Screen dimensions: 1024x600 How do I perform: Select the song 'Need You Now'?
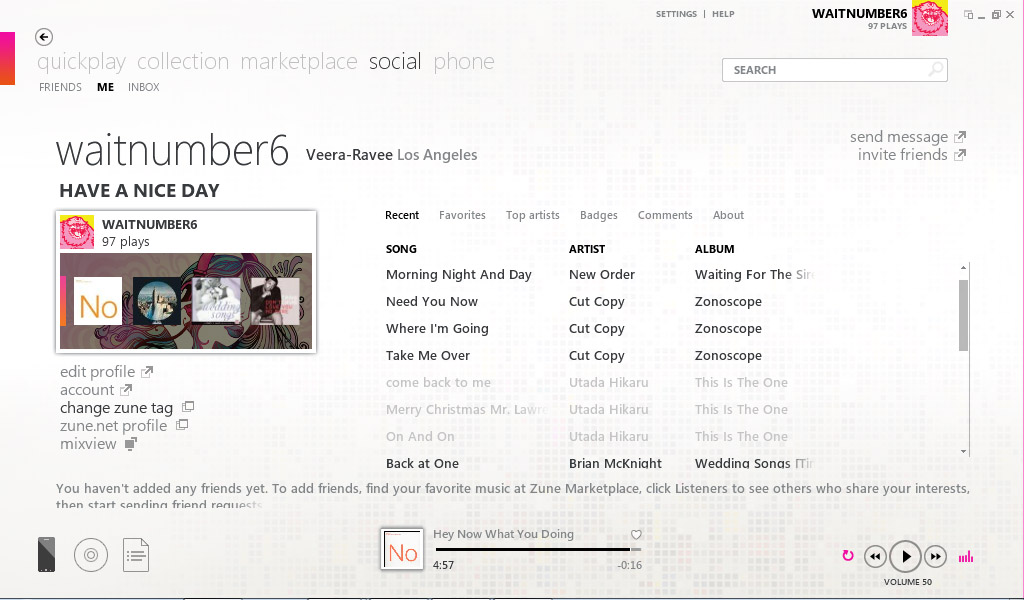point(432,302)
